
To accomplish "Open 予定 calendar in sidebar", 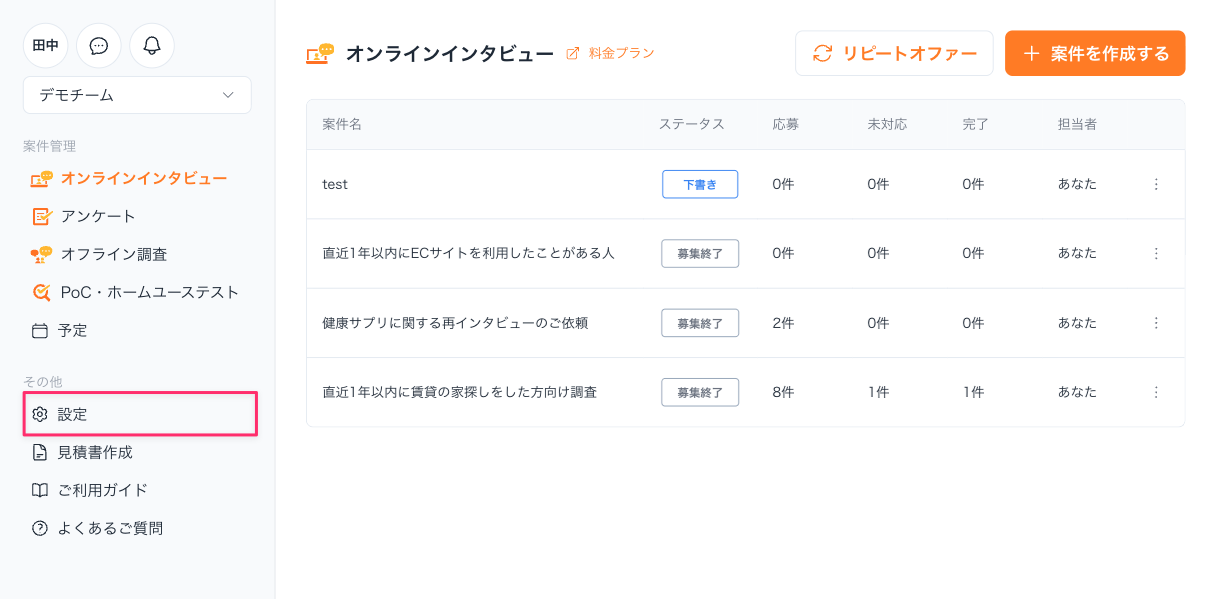I will [72, 330].
